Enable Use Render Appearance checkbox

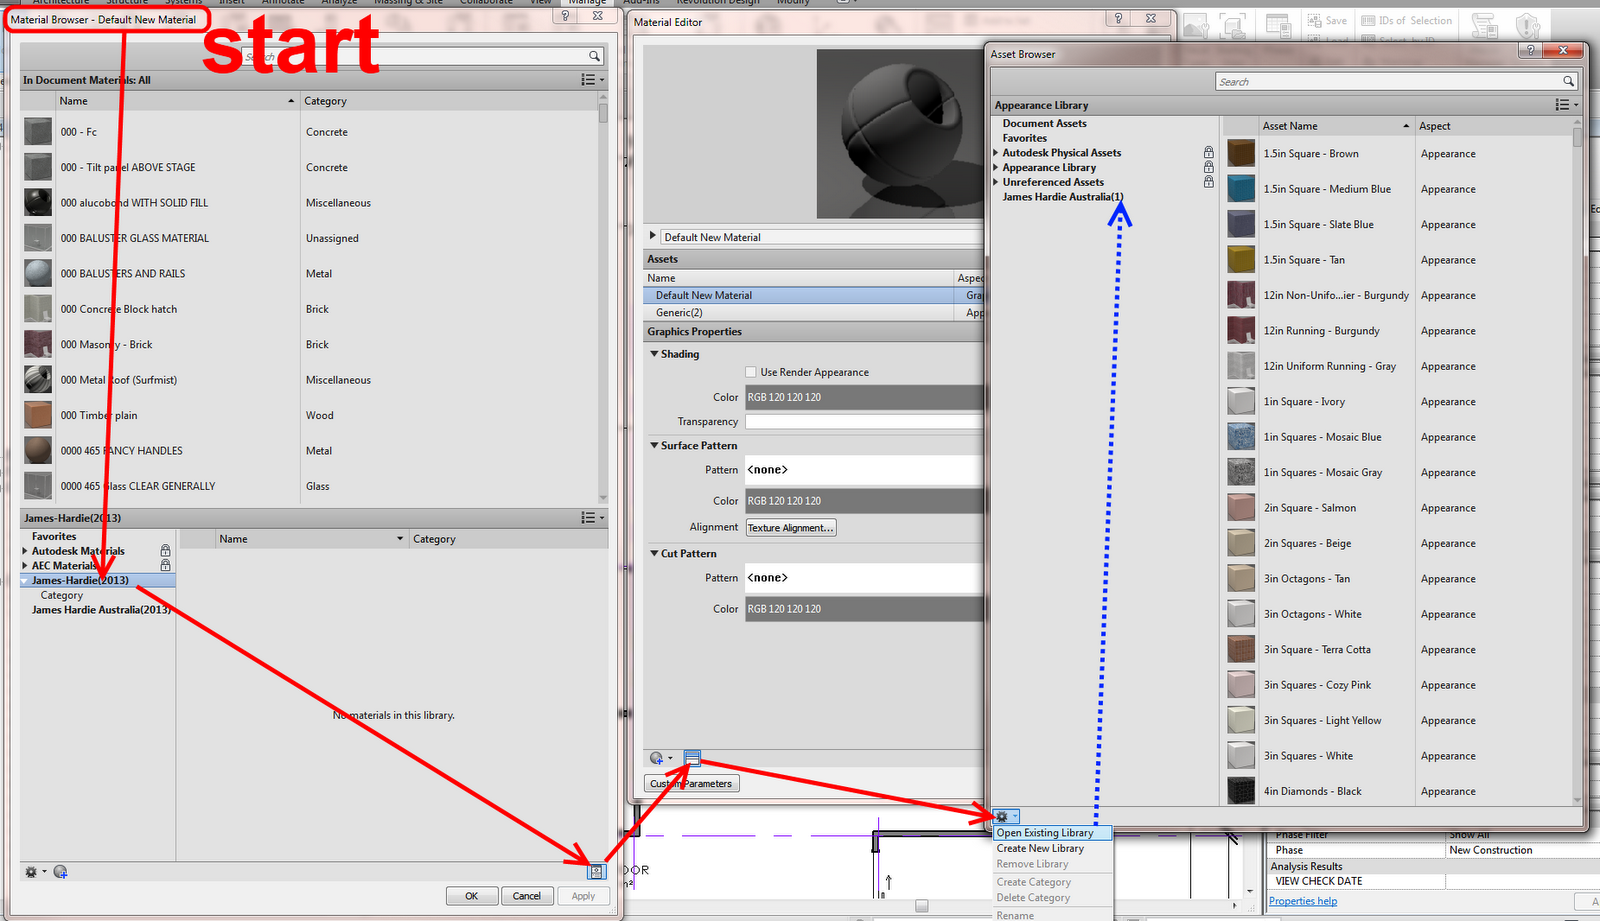click(x=751, y=372)
